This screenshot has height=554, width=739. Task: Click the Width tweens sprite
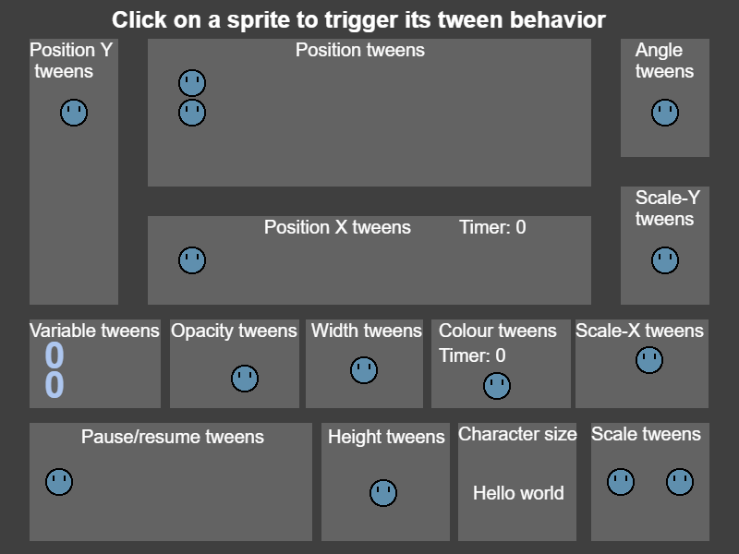coord(364,370)
